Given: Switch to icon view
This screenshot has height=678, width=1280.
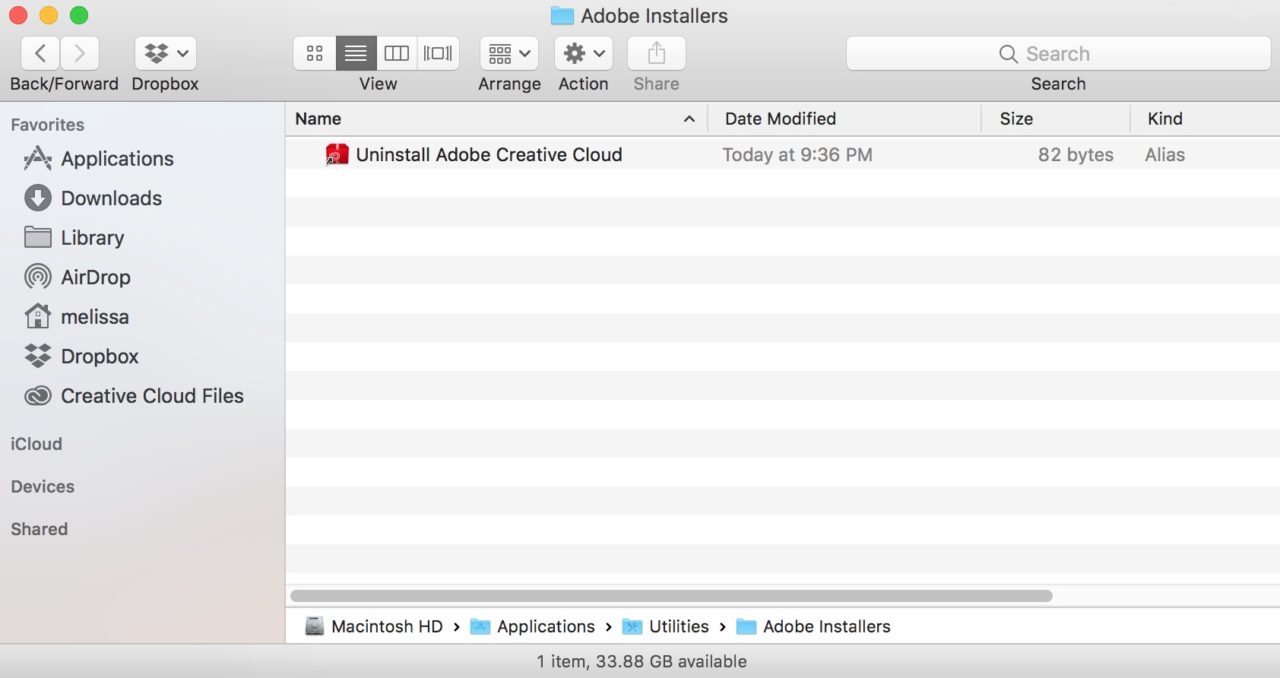Looking at the screenshot, I should click(x=314, y=53).
